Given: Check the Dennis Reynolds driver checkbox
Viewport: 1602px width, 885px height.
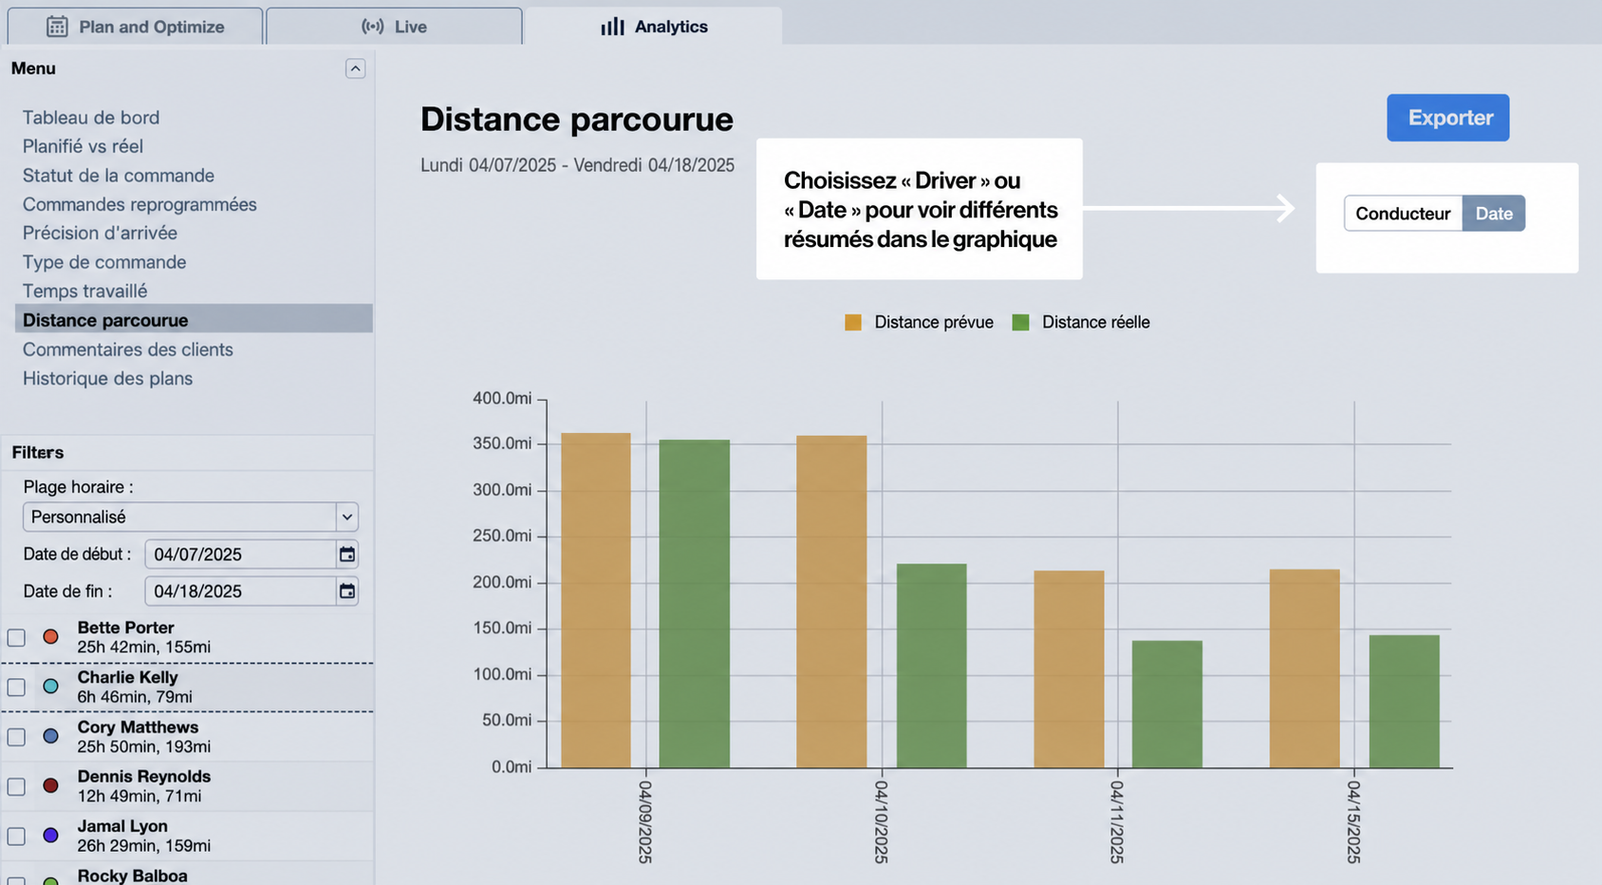Looking at the screenshot, I should [16, 787].
